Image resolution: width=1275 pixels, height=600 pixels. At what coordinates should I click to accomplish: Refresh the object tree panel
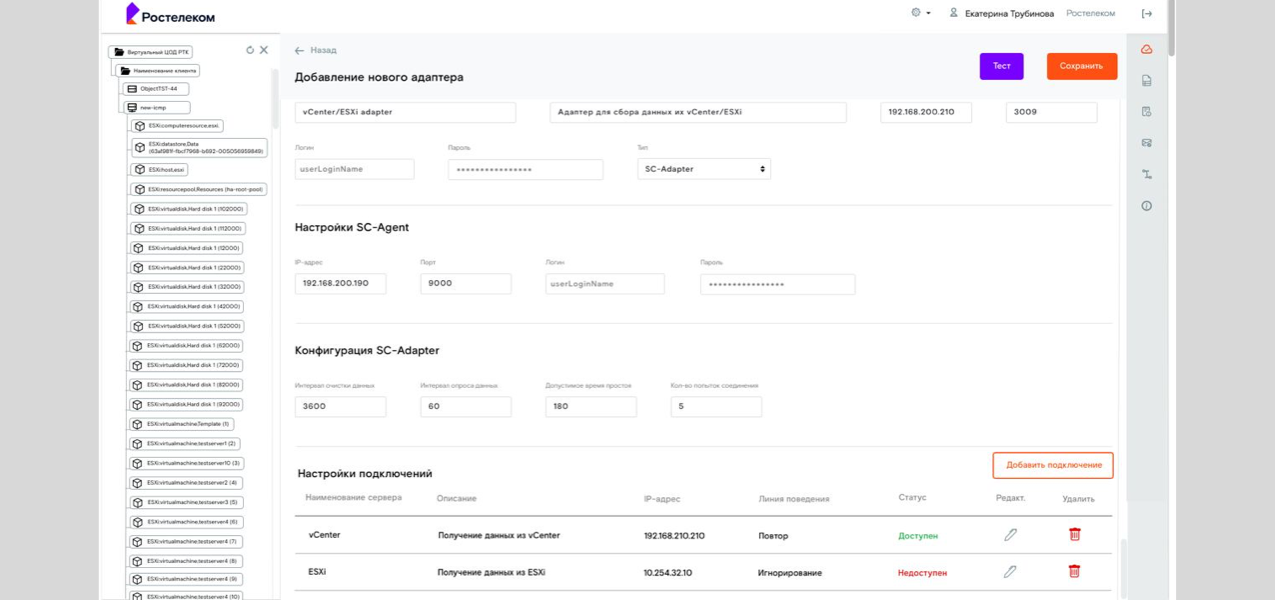(250, 50)
